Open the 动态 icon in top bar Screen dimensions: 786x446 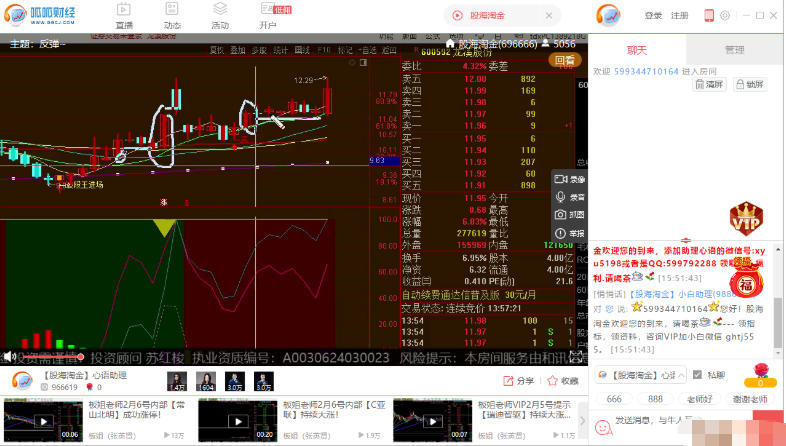click(x=172, y=16)
